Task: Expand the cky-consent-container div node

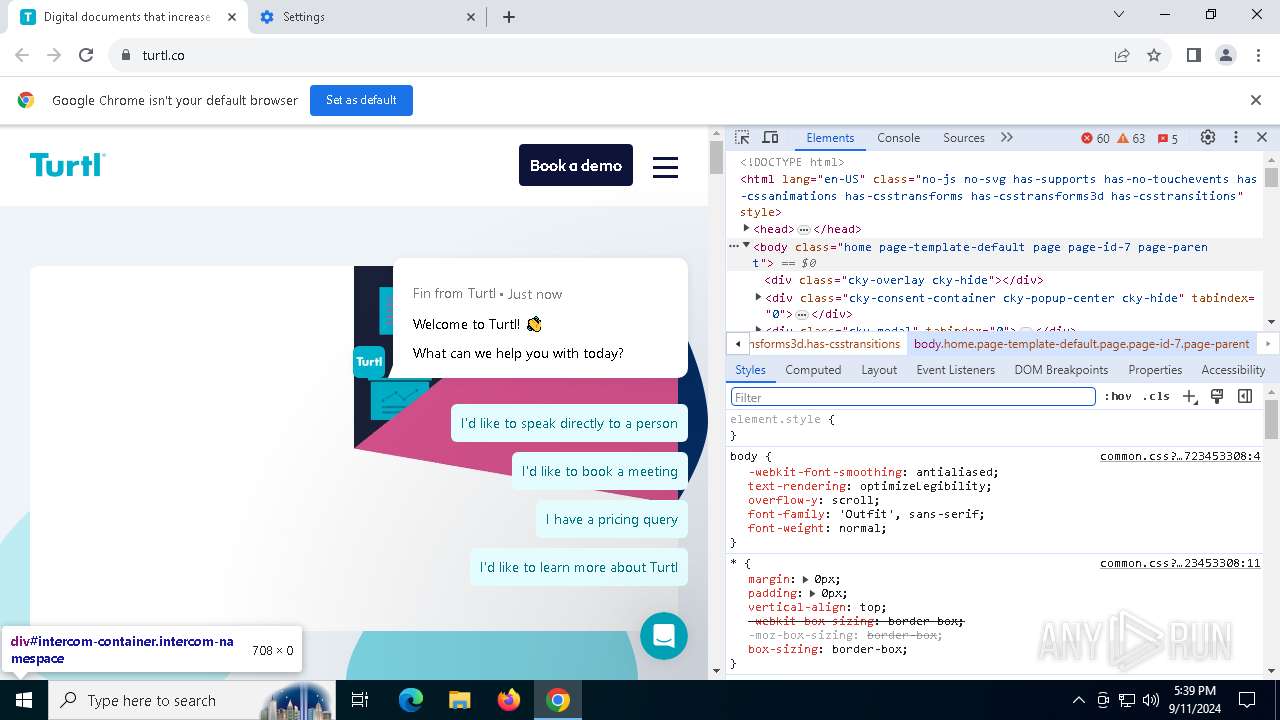Action: click(758, 298)
